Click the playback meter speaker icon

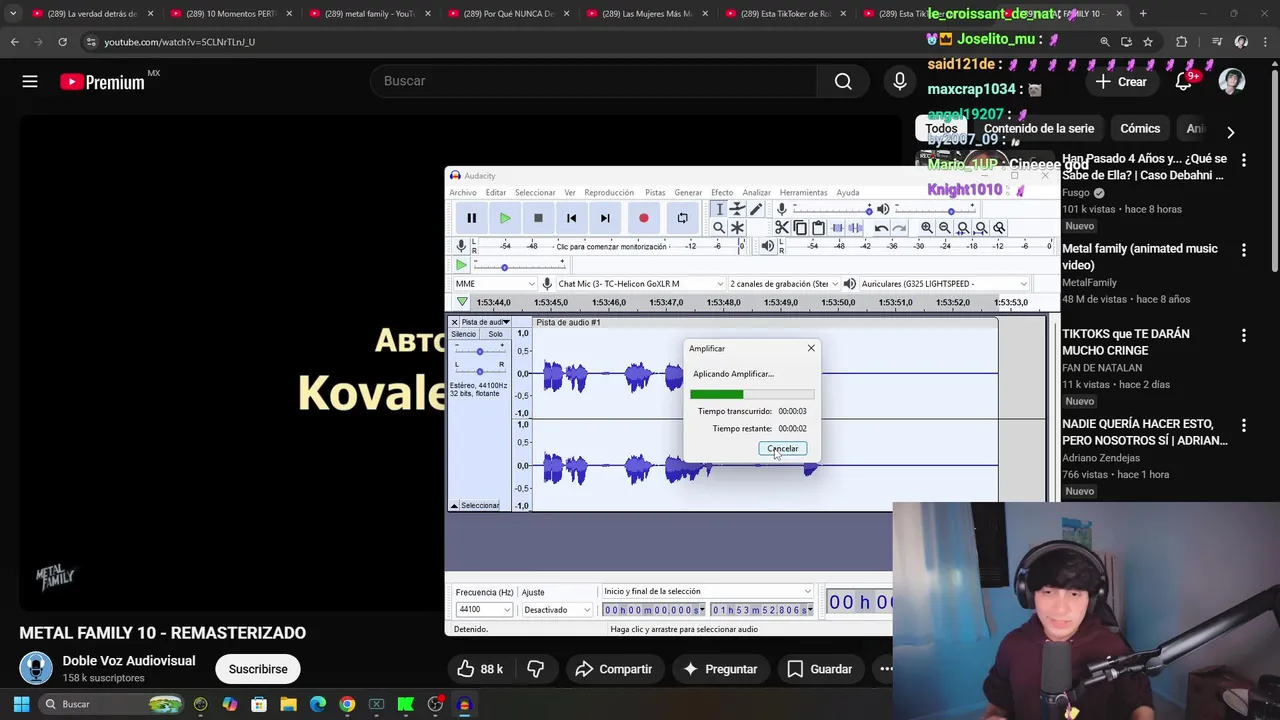click(x=768, y=246)
